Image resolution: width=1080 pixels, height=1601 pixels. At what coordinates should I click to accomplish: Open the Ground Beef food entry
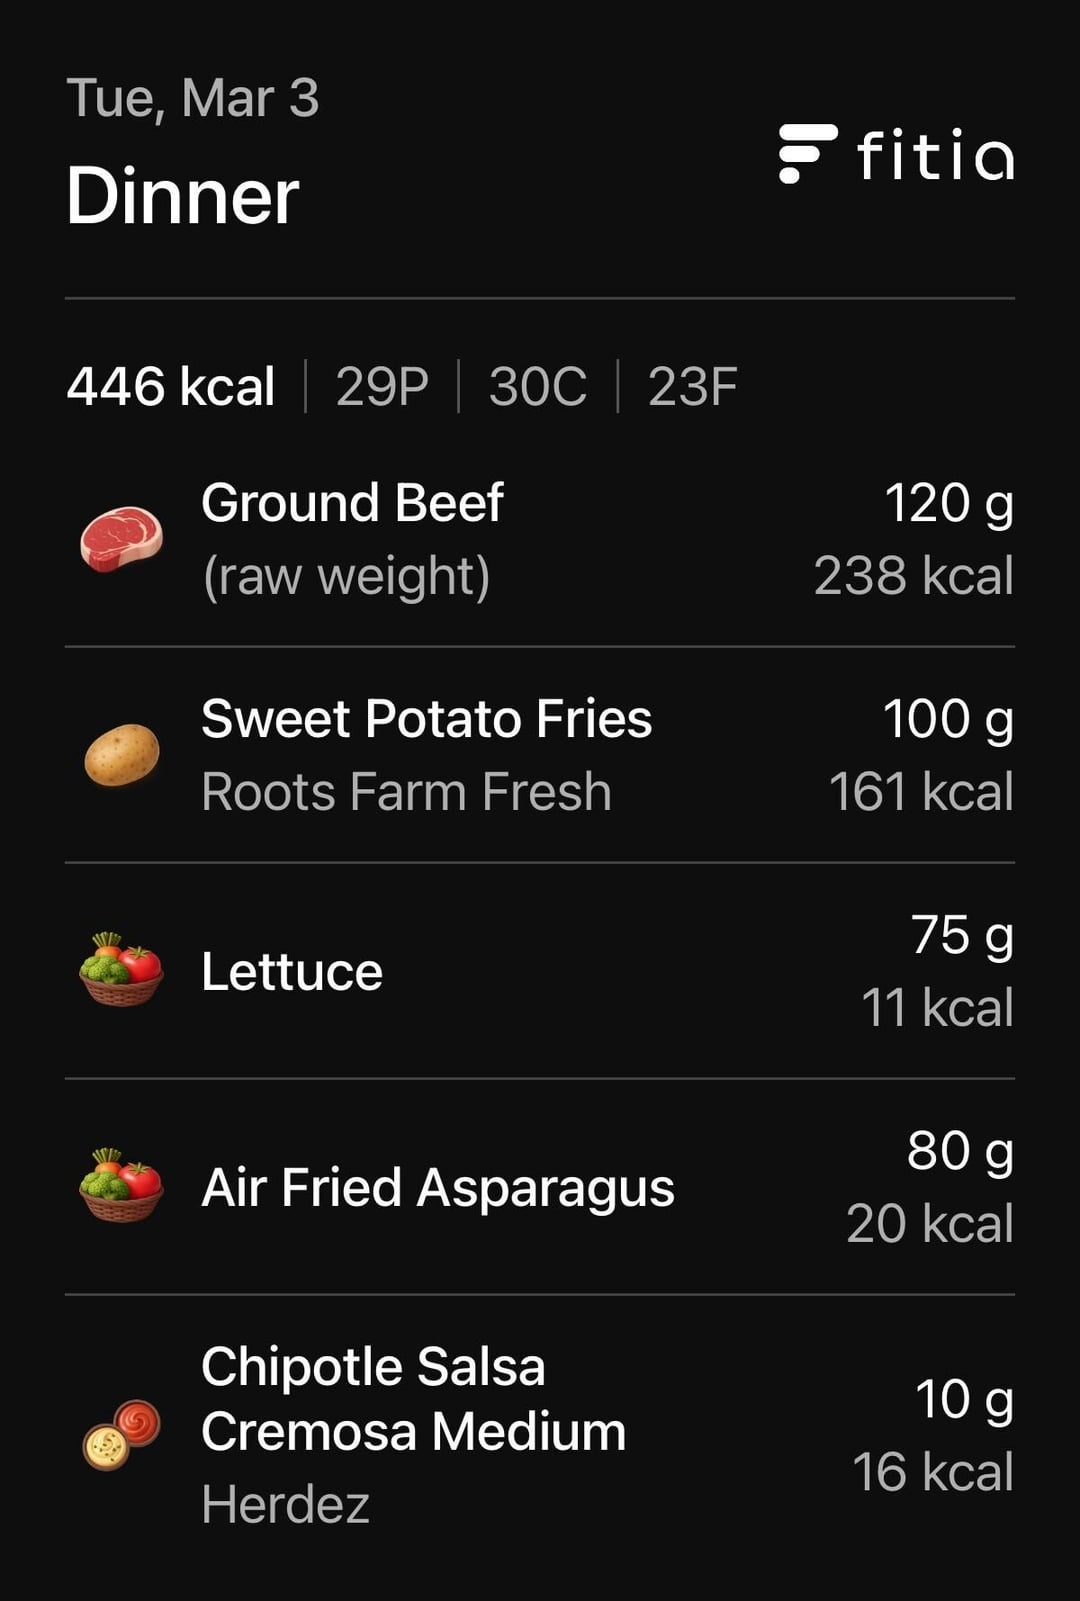(352, 503)
